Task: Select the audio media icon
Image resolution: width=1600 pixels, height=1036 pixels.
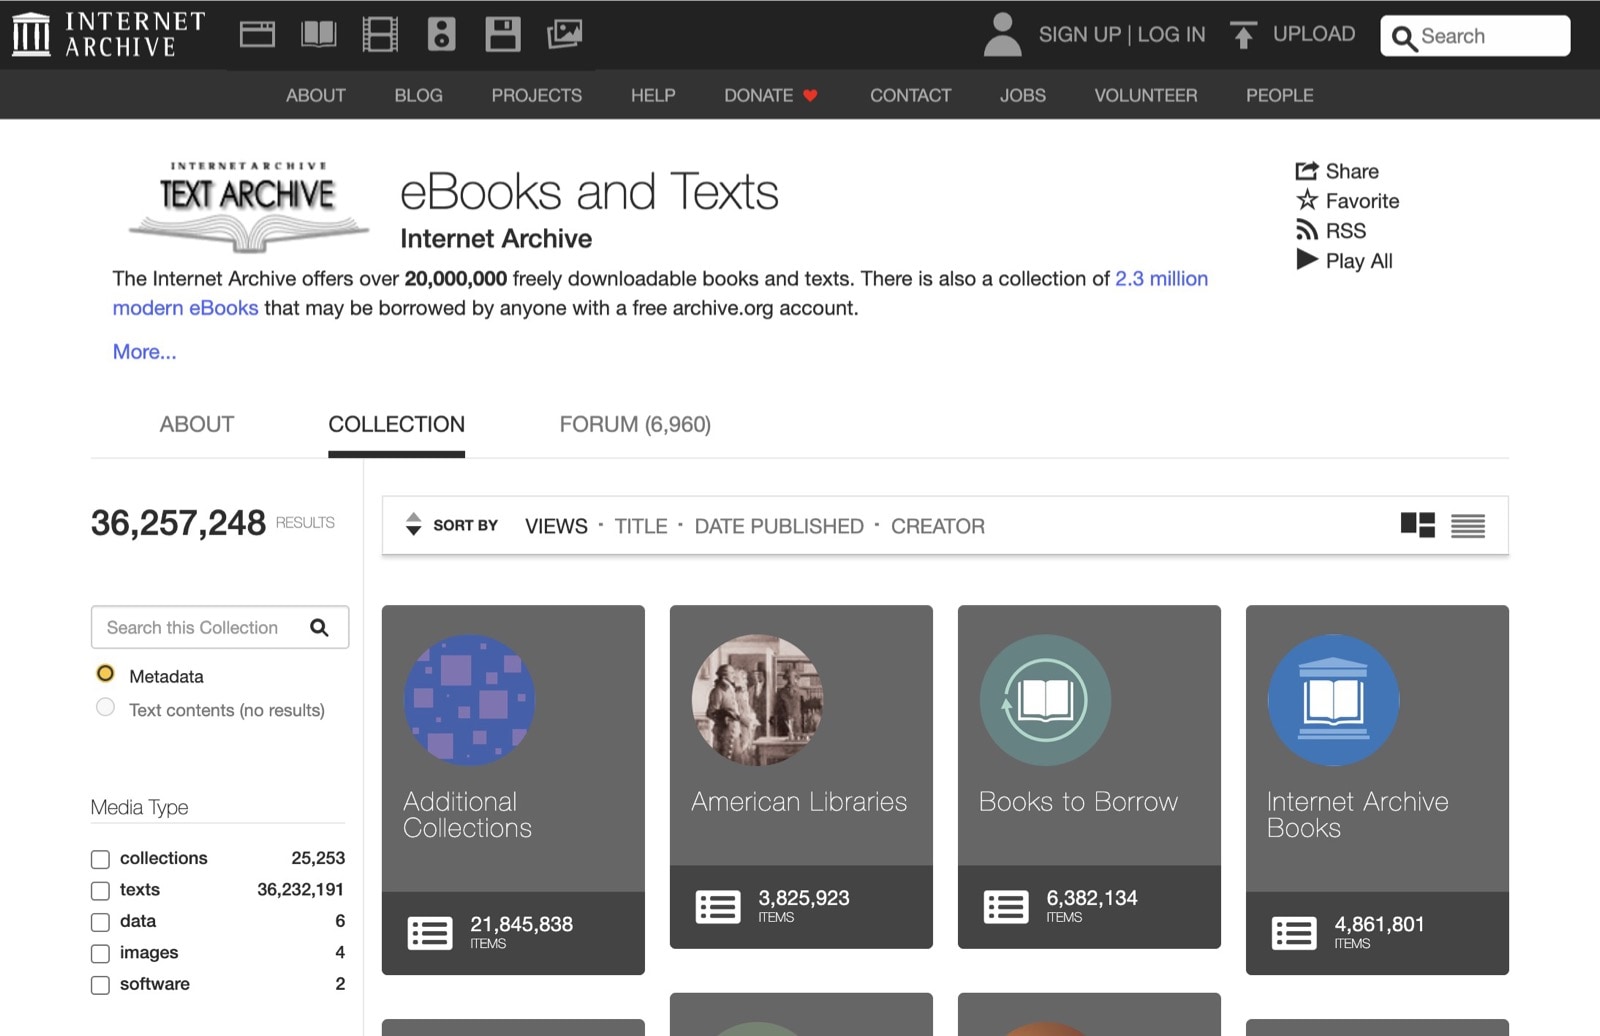Action: pyautogui.click(x=441, y=33)
